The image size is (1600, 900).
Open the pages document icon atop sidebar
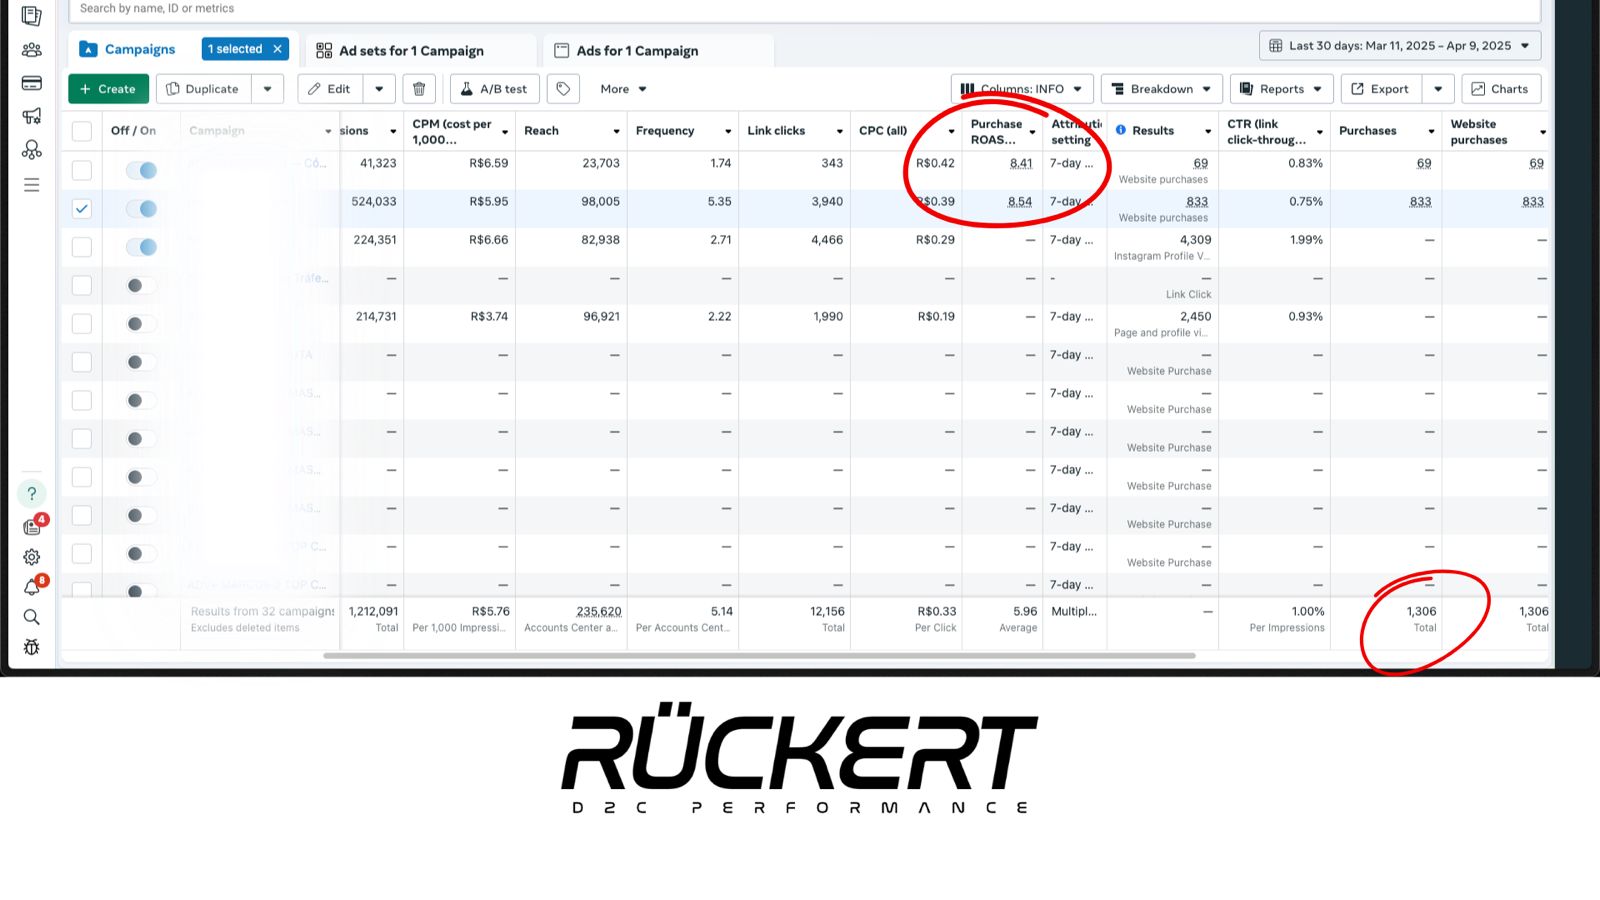(32, 16)
